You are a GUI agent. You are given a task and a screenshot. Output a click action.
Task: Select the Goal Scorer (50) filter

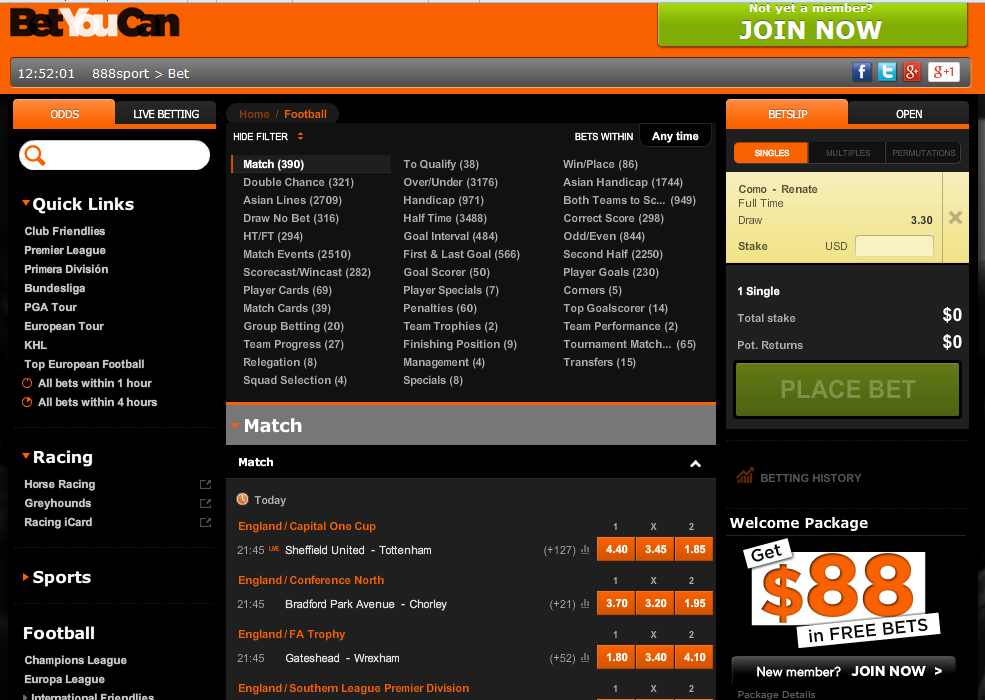coord(446,272)
